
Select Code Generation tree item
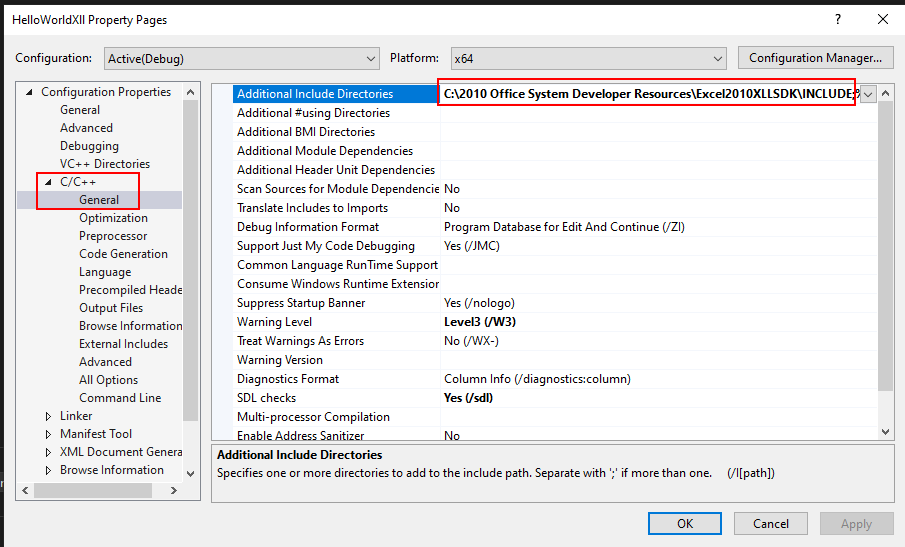123,254
